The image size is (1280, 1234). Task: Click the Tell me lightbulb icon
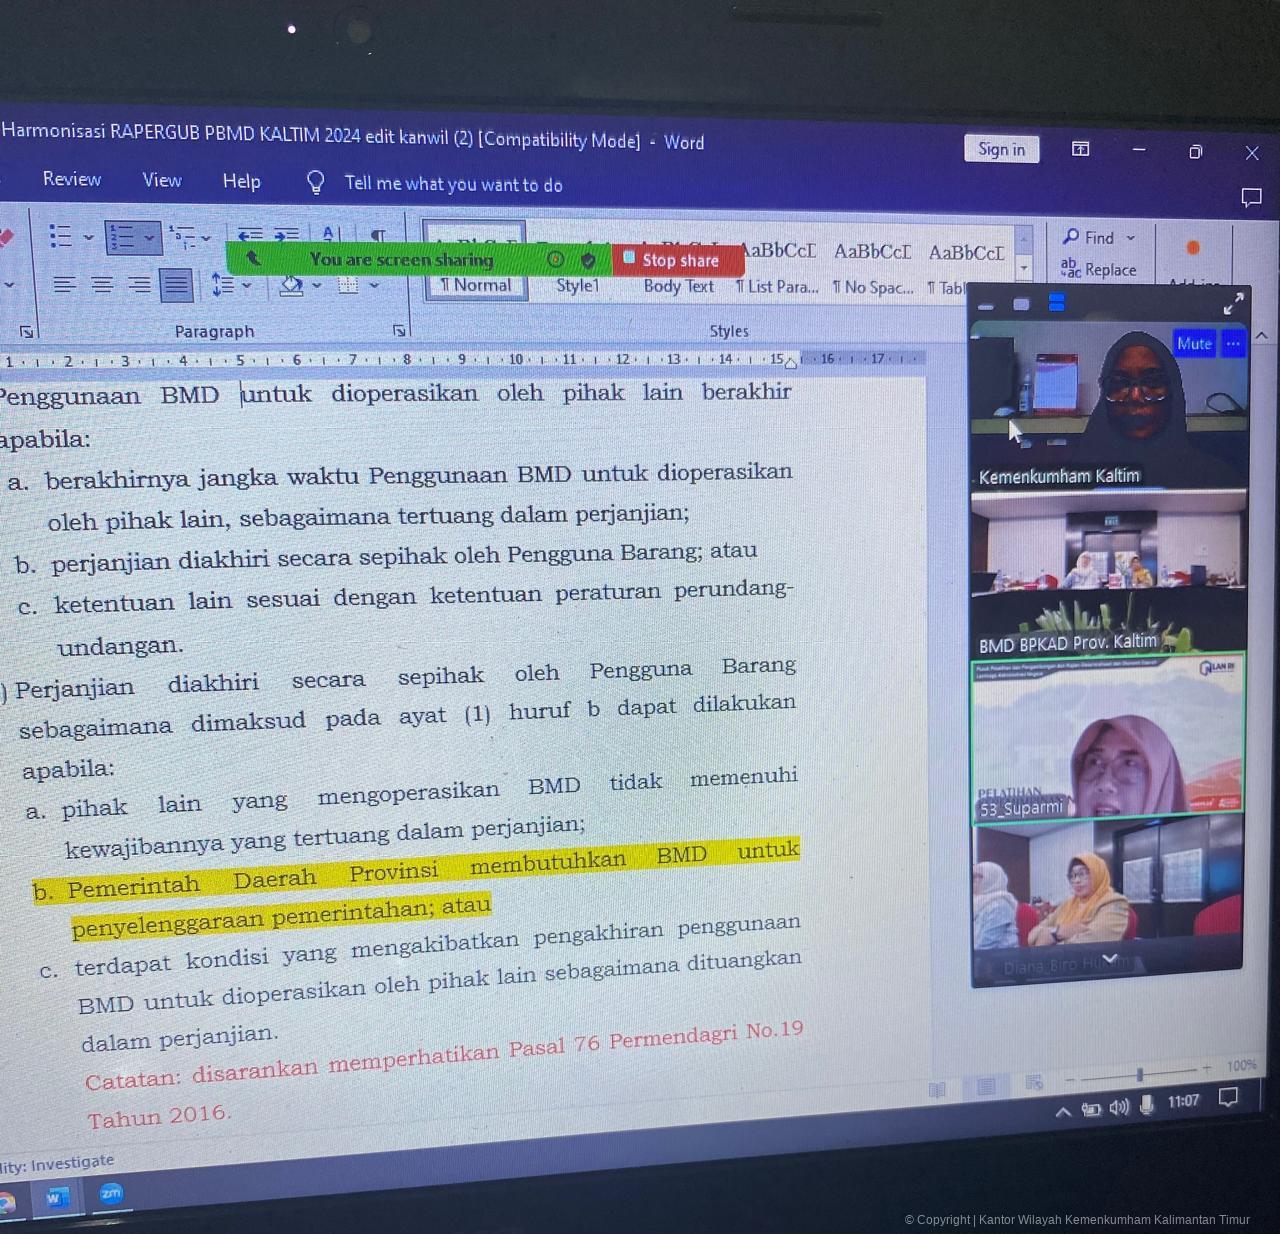(x=315, y=182)
